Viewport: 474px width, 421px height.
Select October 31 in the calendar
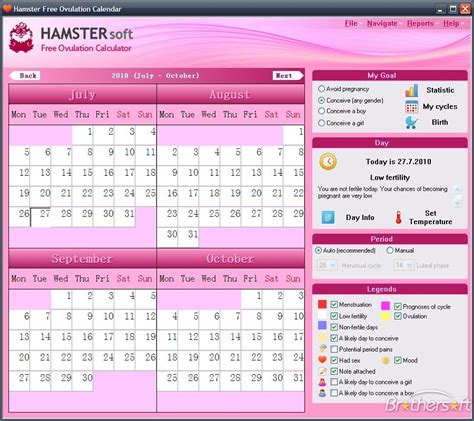(x=294, y=381)
